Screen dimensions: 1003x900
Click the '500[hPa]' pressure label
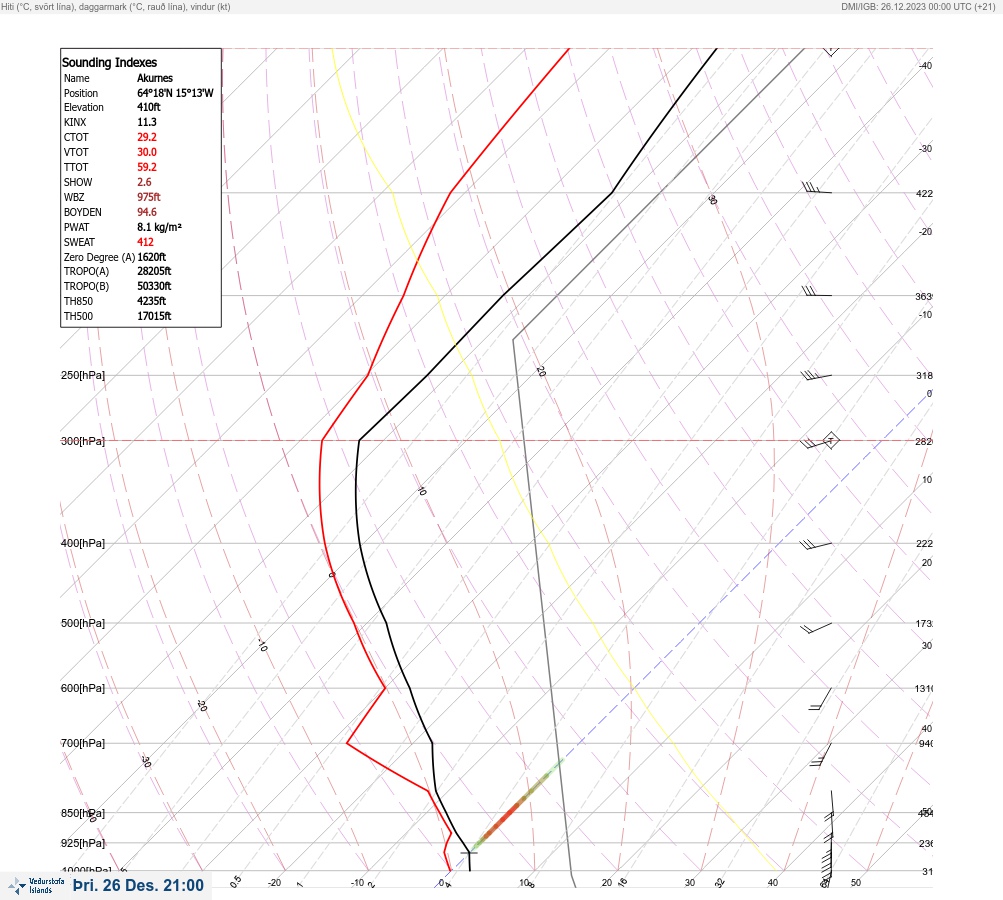[83, 623]
